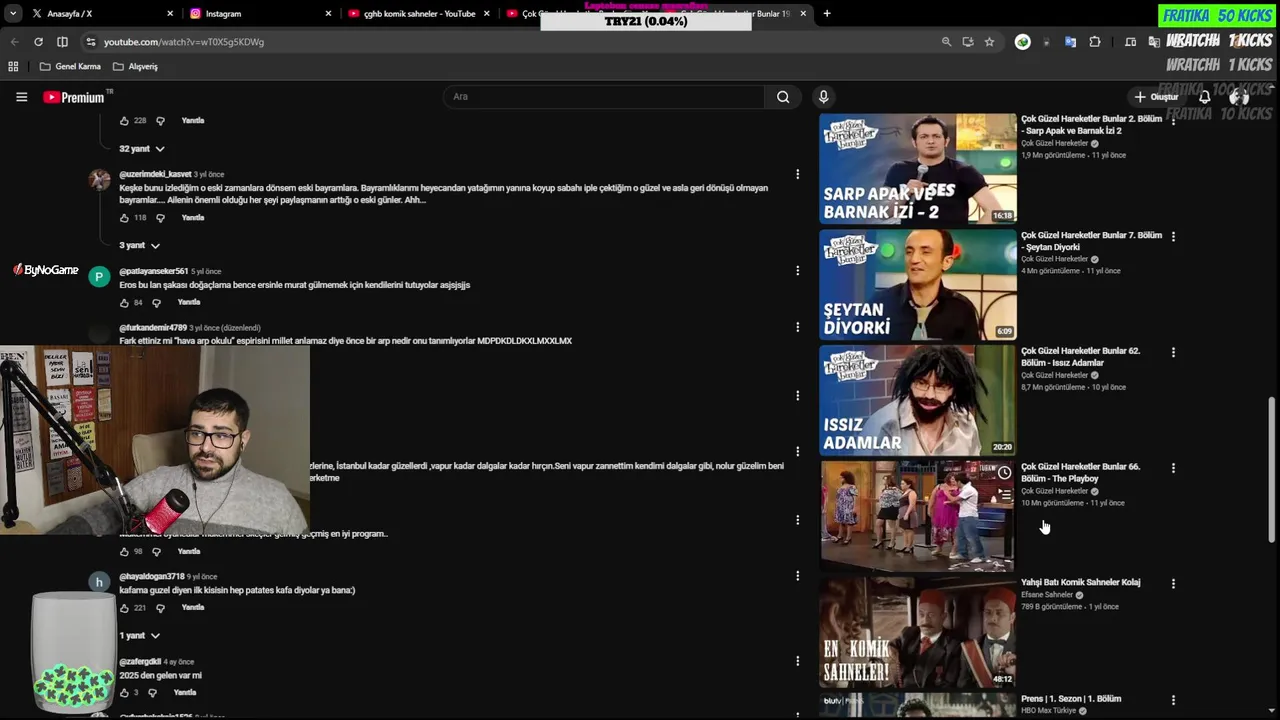Screen dimensions: 1280x720
Task: Dislike the comment by @zafergdkil
Action: click(152, 693)
